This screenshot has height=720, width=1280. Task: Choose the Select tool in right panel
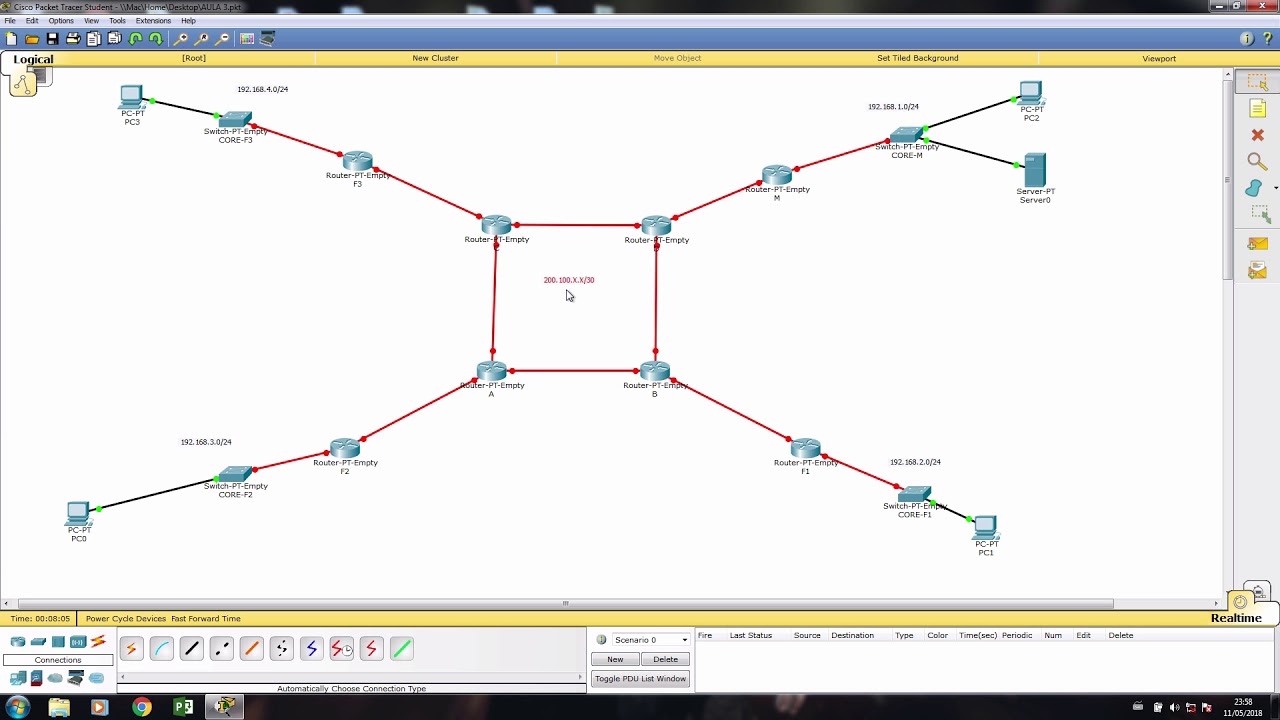pyautogui.click(x=1257, y=83)
